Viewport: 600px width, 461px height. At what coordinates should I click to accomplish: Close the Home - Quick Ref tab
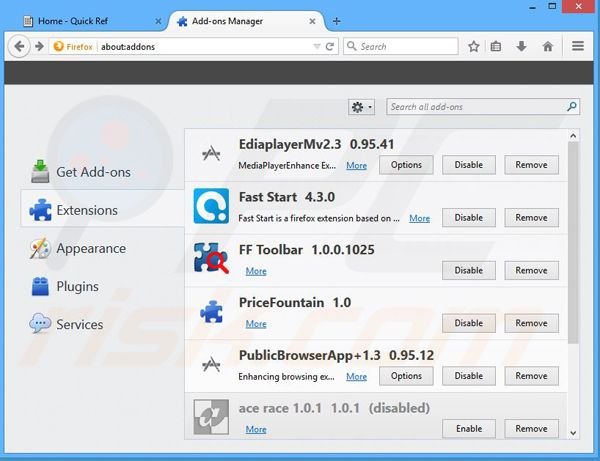(x=158, y=21)
